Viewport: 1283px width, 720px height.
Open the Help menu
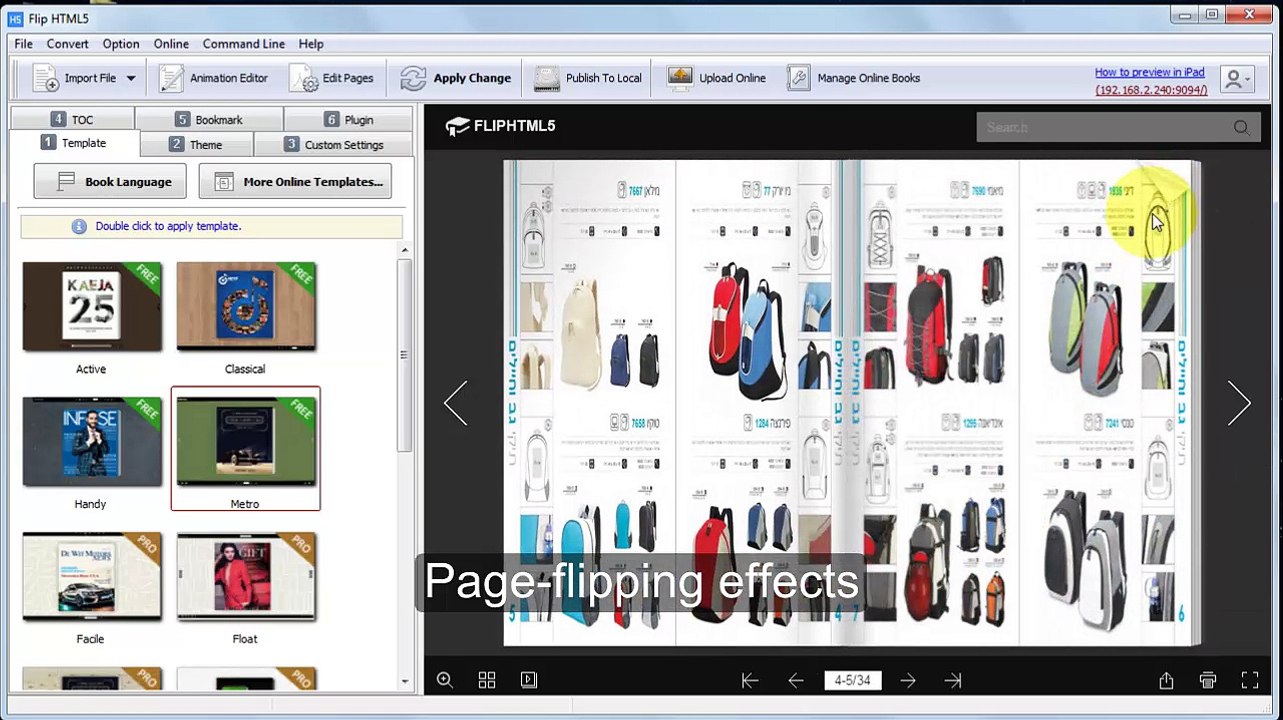311,44
